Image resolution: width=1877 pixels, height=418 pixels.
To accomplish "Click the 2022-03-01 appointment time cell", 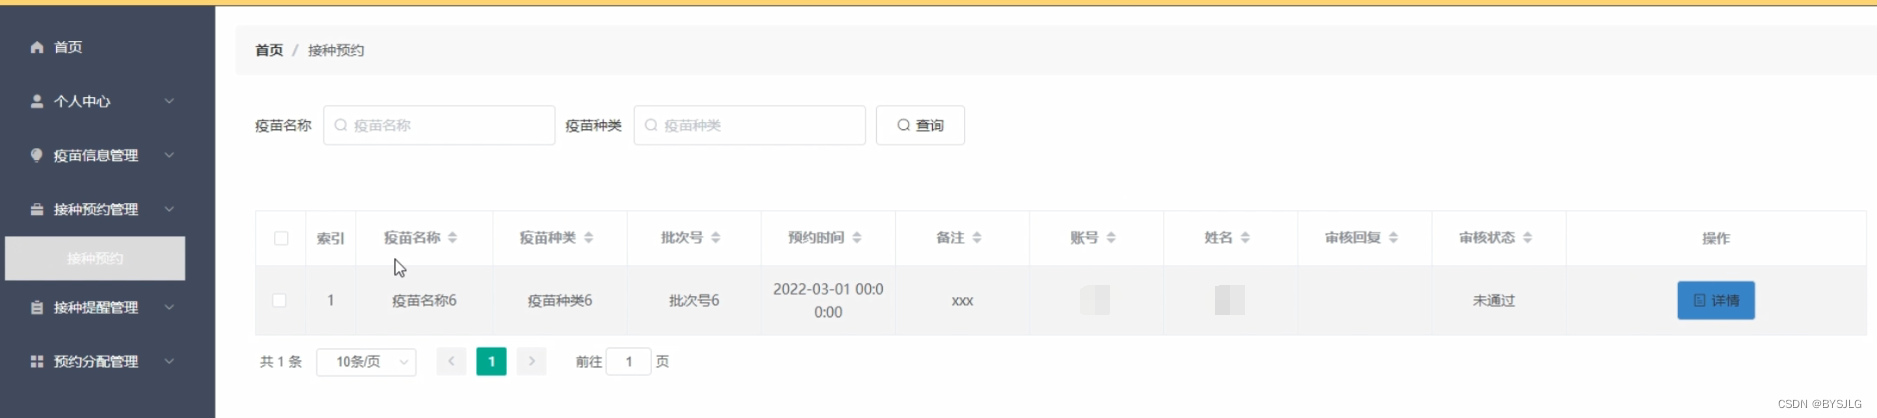I will (828, 300).
